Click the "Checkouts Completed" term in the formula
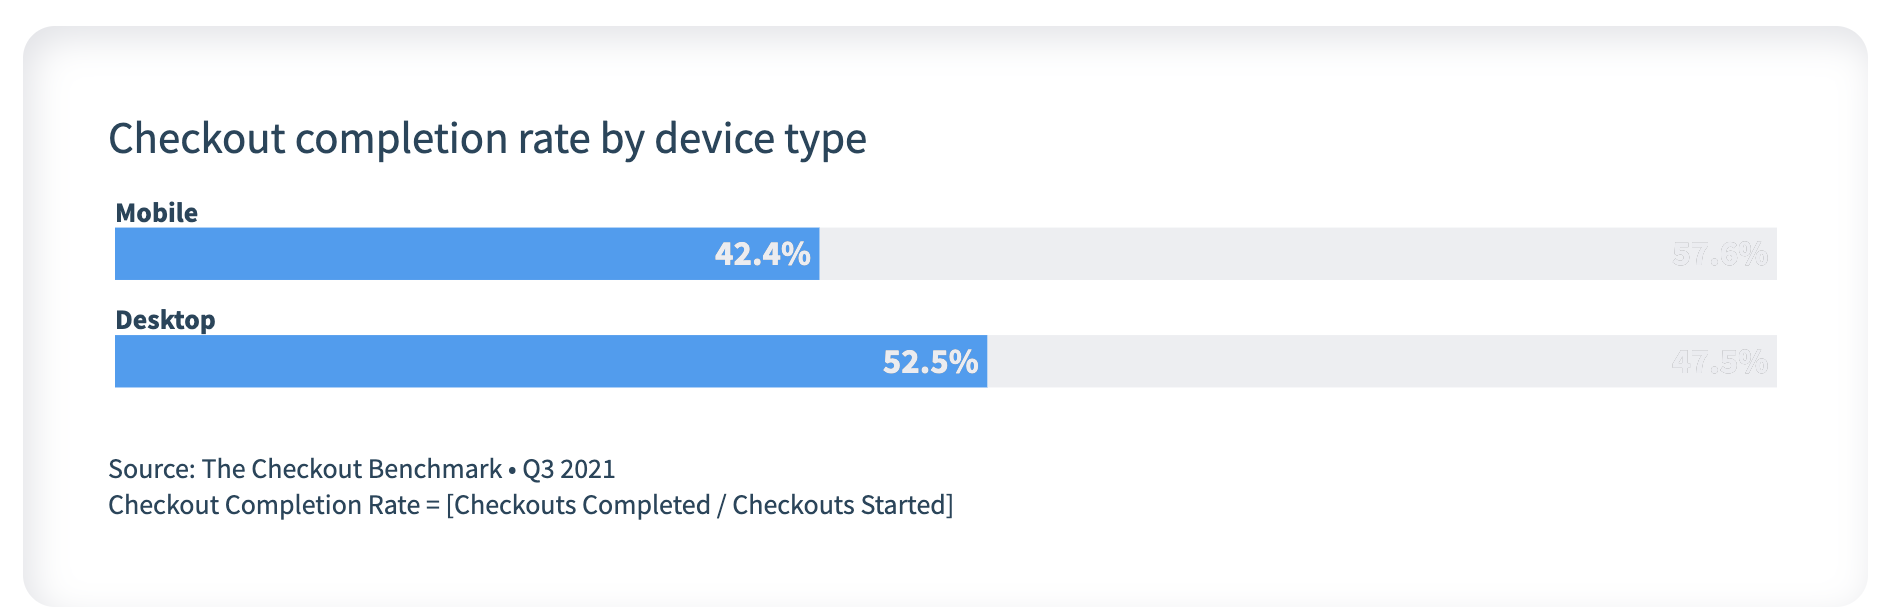The height and width of the screenshot is (608, 1884). coord(581,505)
